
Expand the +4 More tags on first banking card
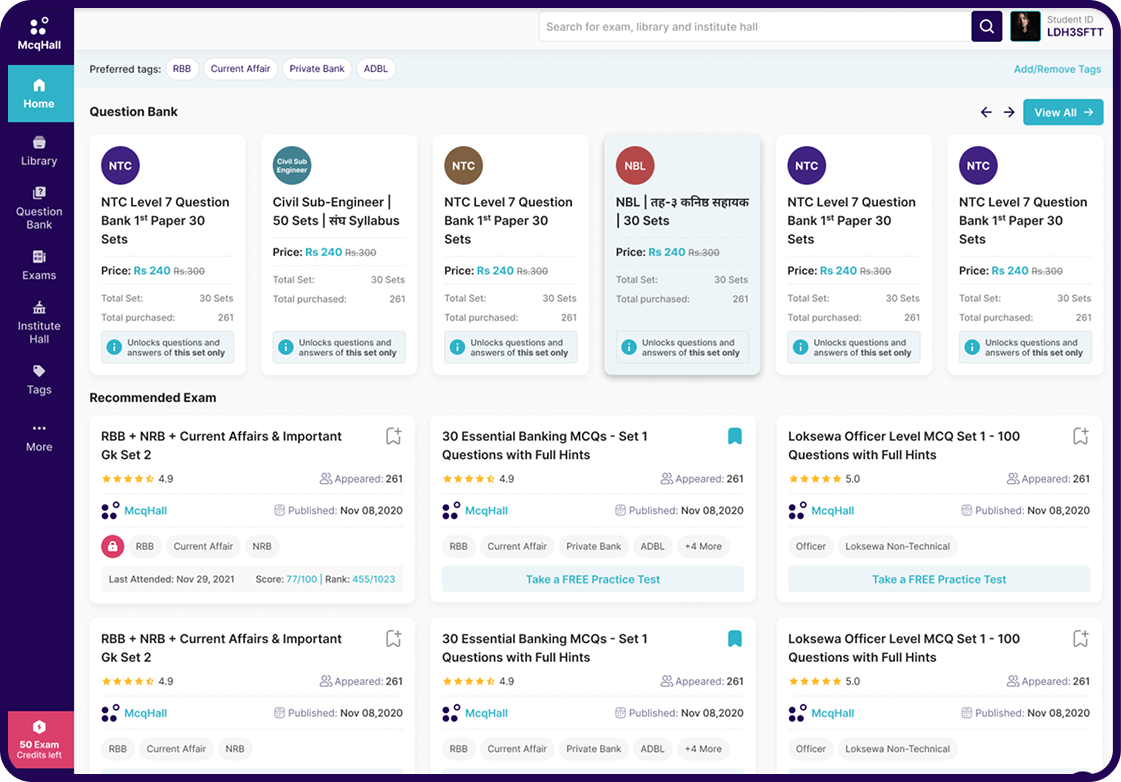702,547
